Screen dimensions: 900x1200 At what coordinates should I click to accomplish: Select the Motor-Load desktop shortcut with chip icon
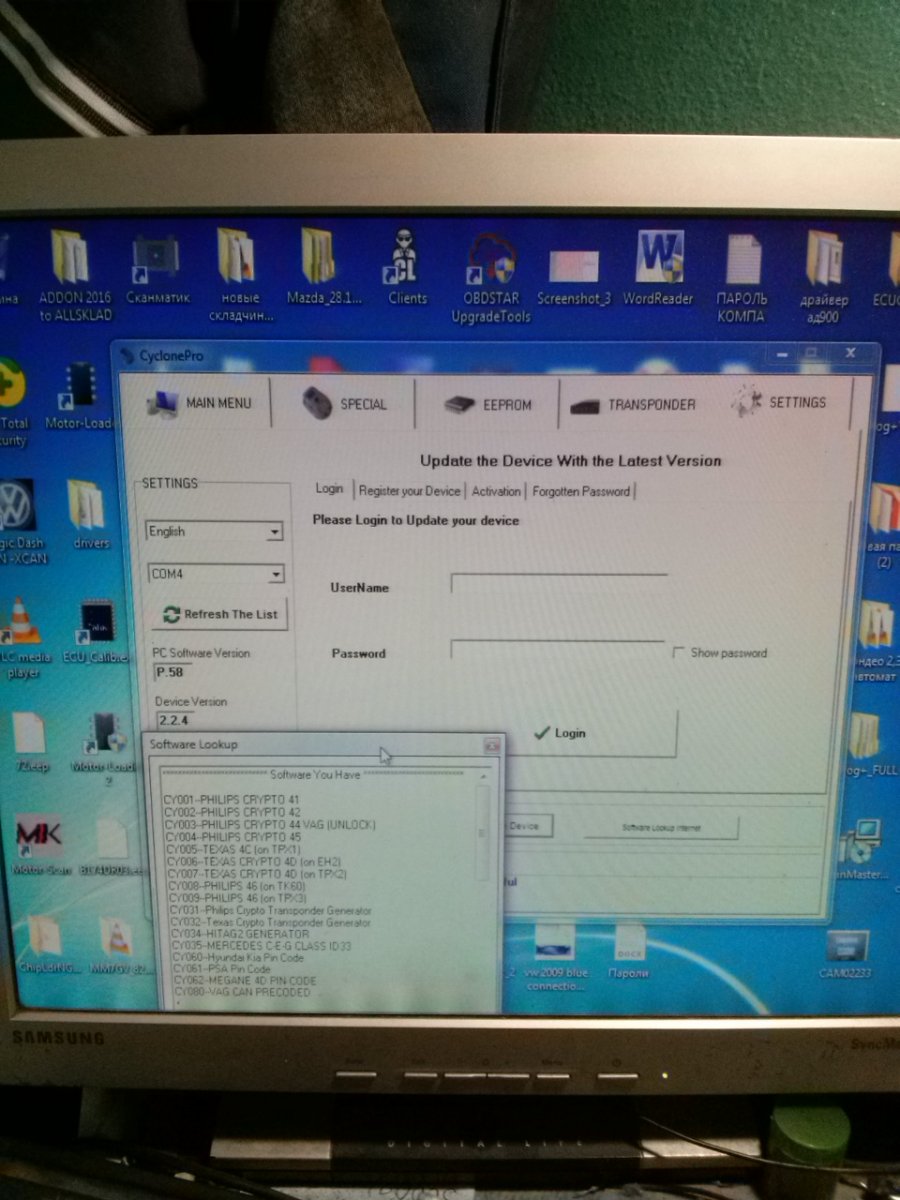click(x=78, y=397)
